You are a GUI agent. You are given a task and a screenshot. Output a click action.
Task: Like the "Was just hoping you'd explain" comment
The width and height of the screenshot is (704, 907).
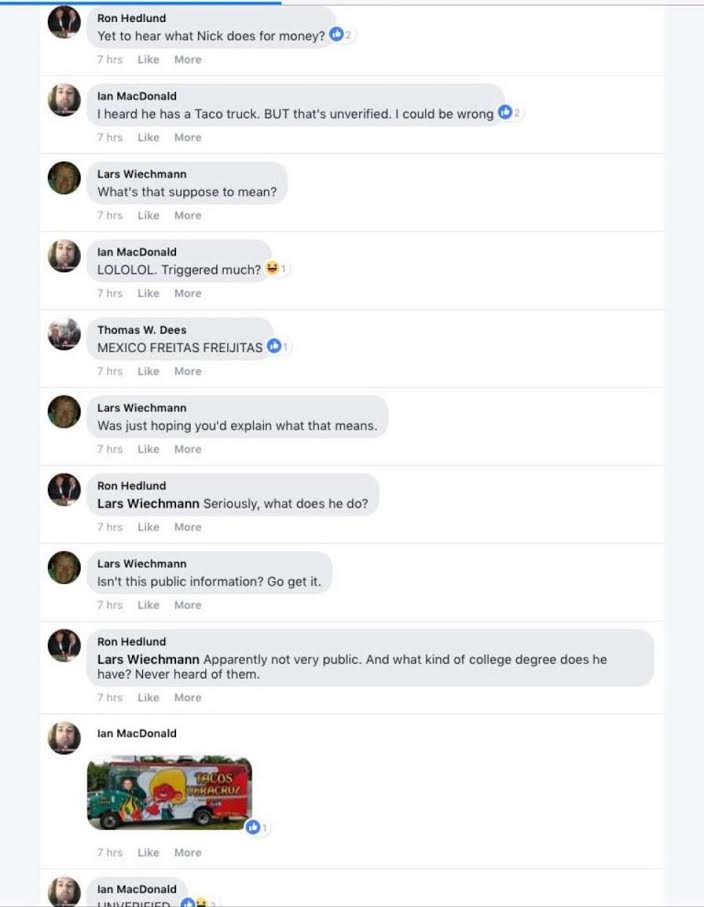148,449
